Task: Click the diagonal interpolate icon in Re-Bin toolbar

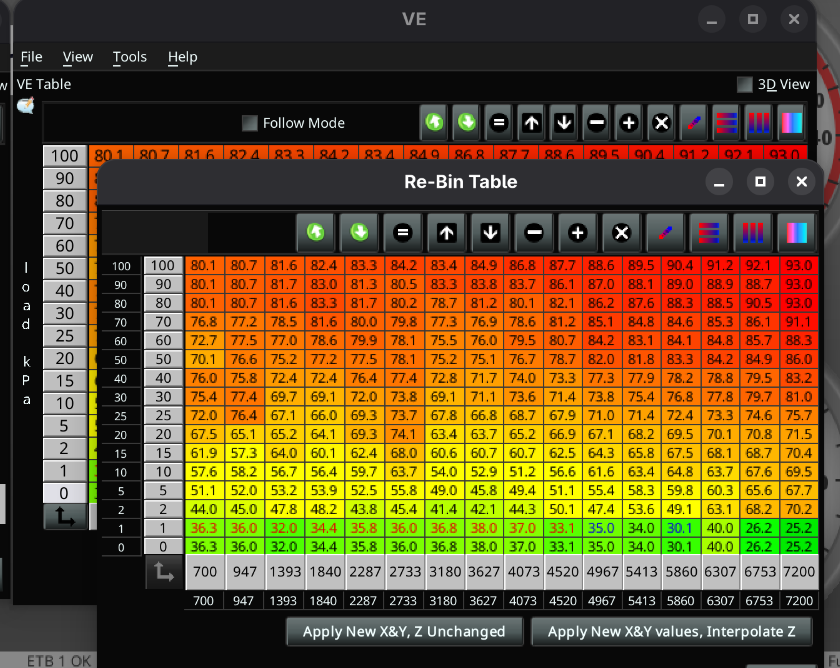Action: click(x=665, y=232)
